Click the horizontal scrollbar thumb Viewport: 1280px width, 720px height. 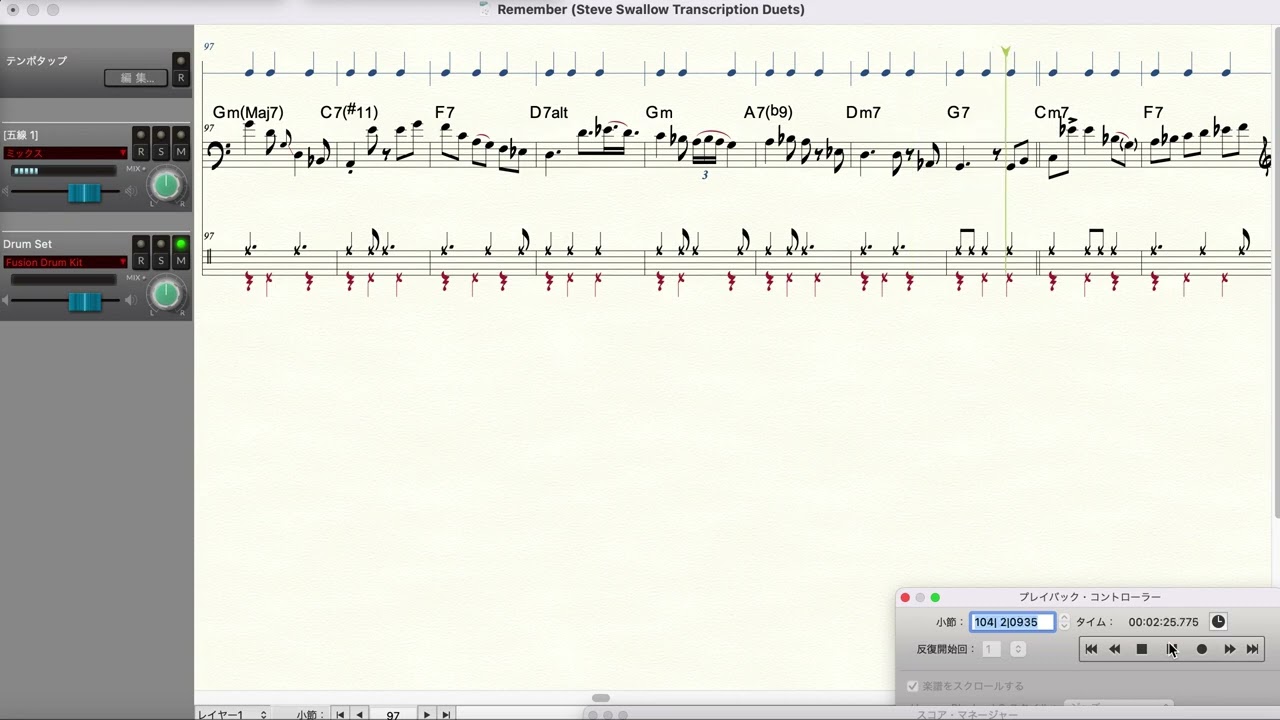pyautogui.click(x=601, y=698)
